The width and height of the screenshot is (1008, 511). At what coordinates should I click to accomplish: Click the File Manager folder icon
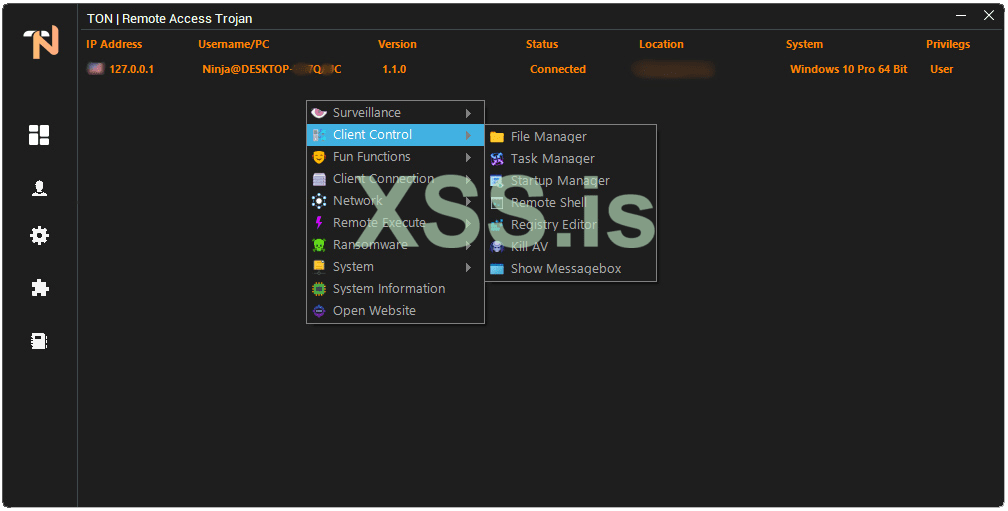[x=497, y=137]
